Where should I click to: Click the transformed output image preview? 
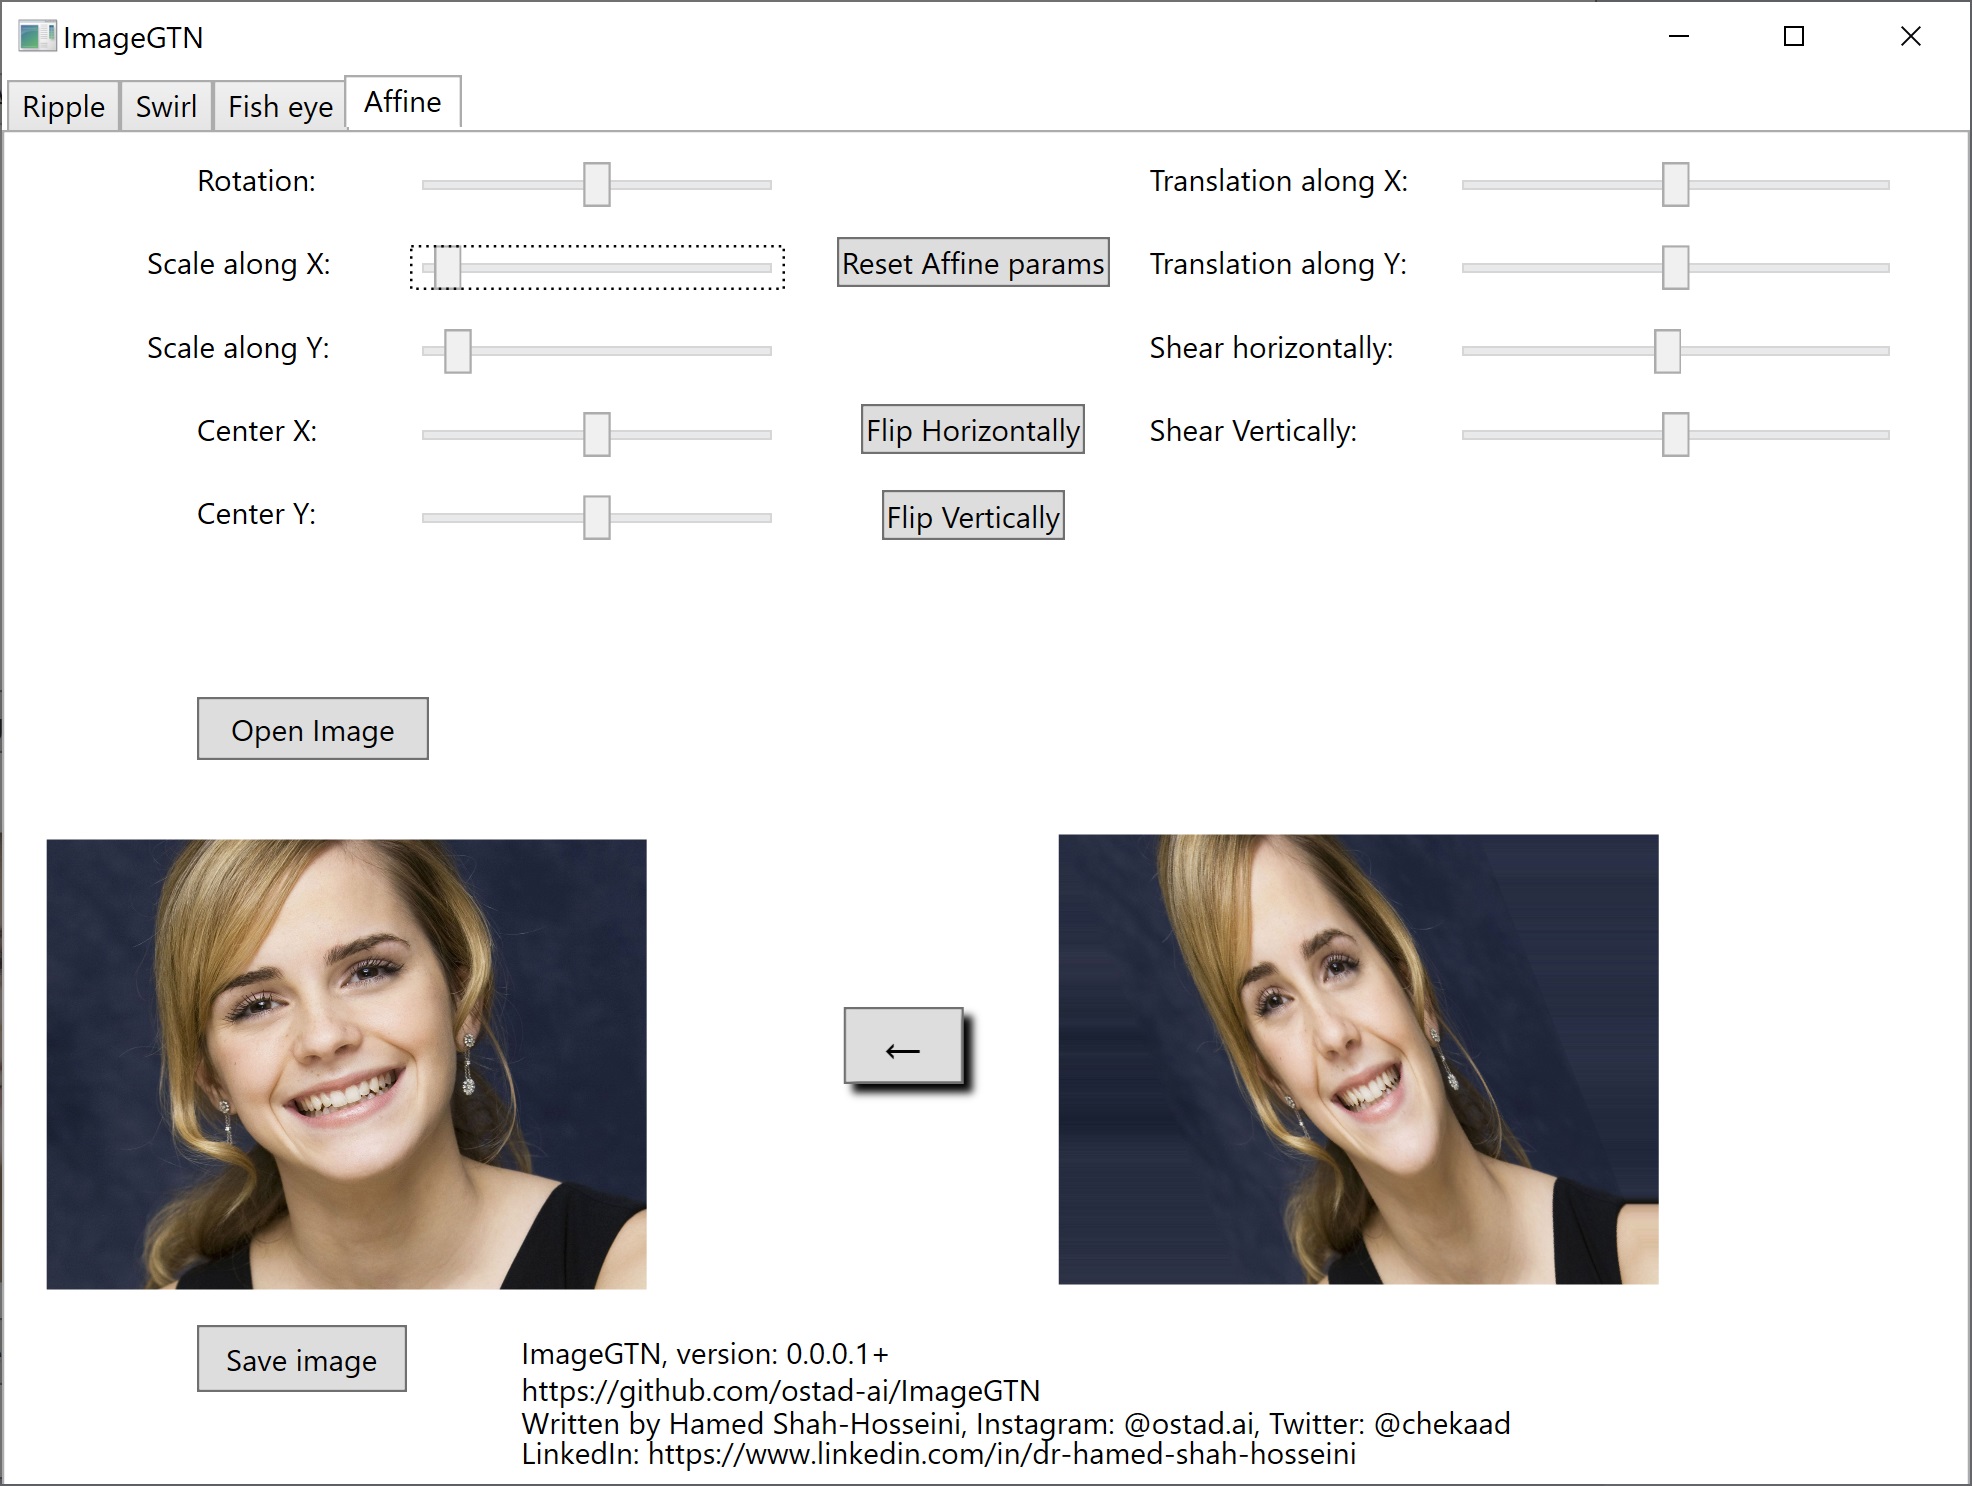[x=1358, y=1059]
